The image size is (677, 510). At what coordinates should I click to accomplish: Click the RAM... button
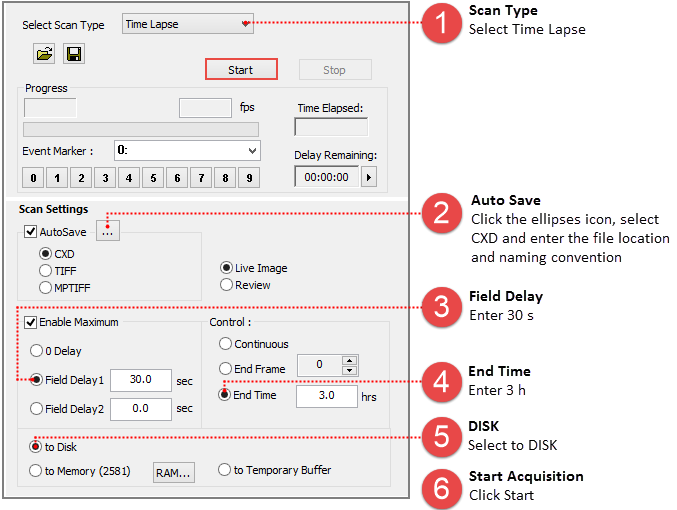click(x=171, y=471)
